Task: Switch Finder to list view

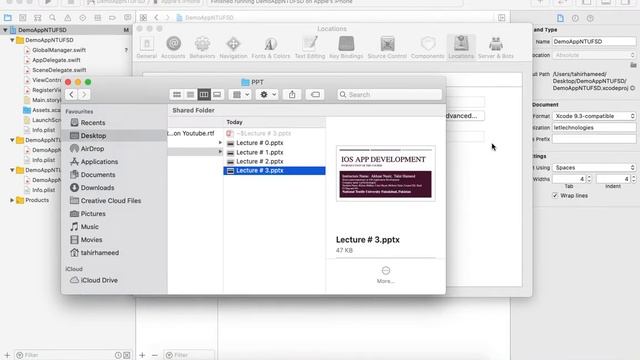Action: 190,95
